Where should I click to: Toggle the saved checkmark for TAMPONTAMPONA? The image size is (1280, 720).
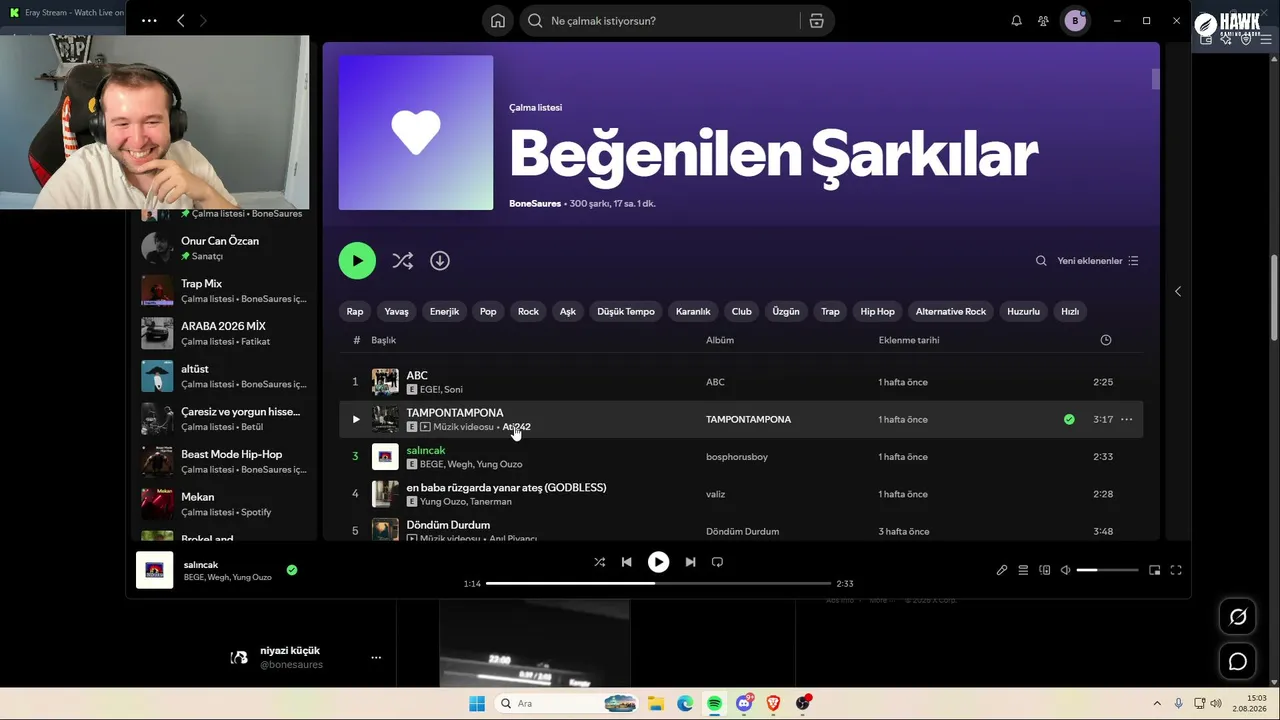pyautogui.click(x=1069, y=420)
